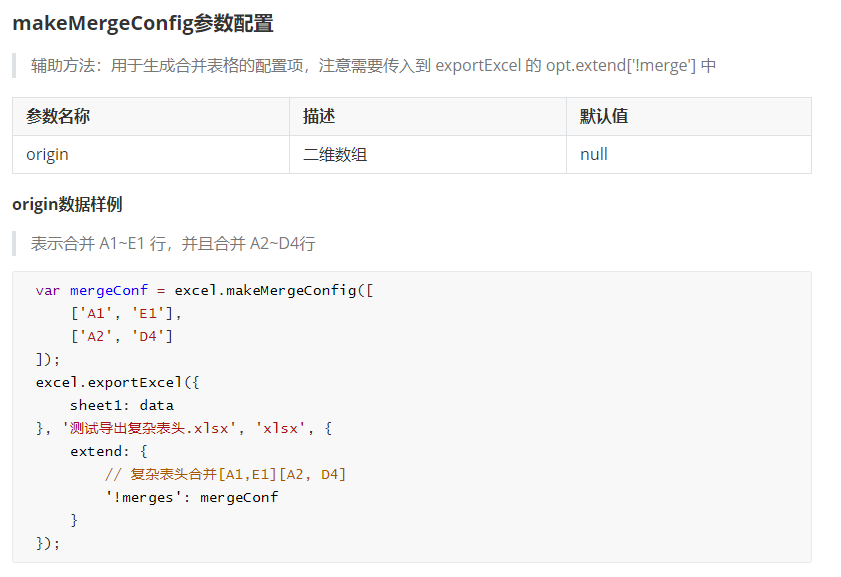Click the ['A2', 'D4'] array line

122,336
